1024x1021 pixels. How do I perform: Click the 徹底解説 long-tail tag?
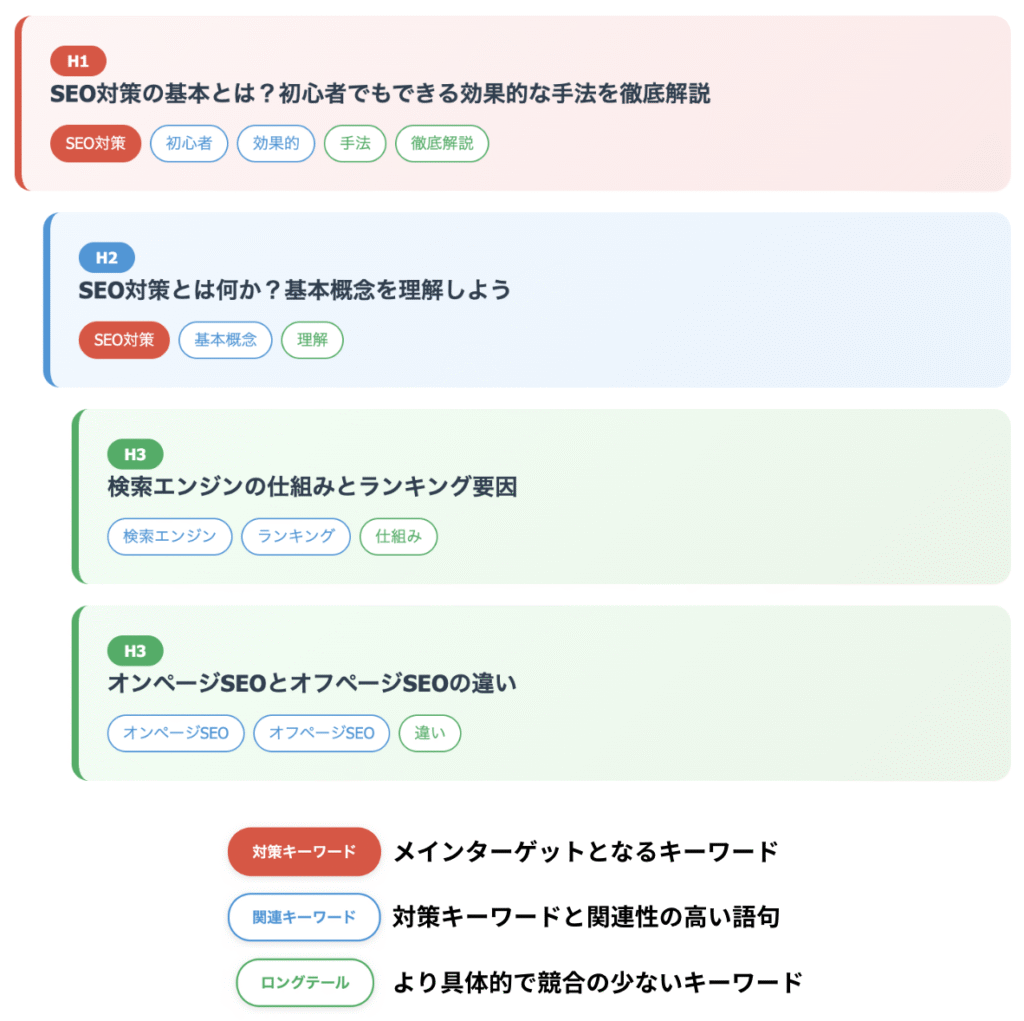pyautogui.click(x=441, y=143)
